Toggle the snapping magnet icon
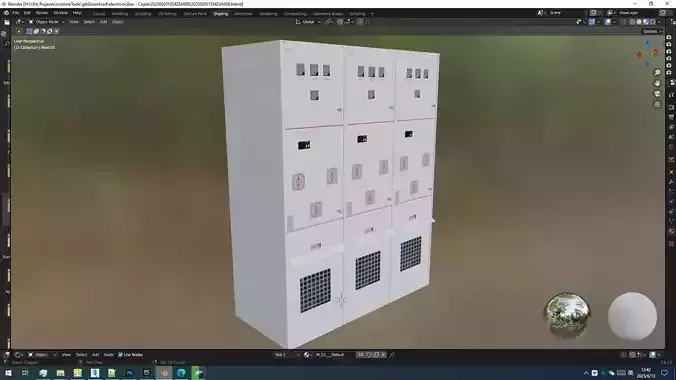The height and width of the screenshot is (380, 676). [340, 22]
